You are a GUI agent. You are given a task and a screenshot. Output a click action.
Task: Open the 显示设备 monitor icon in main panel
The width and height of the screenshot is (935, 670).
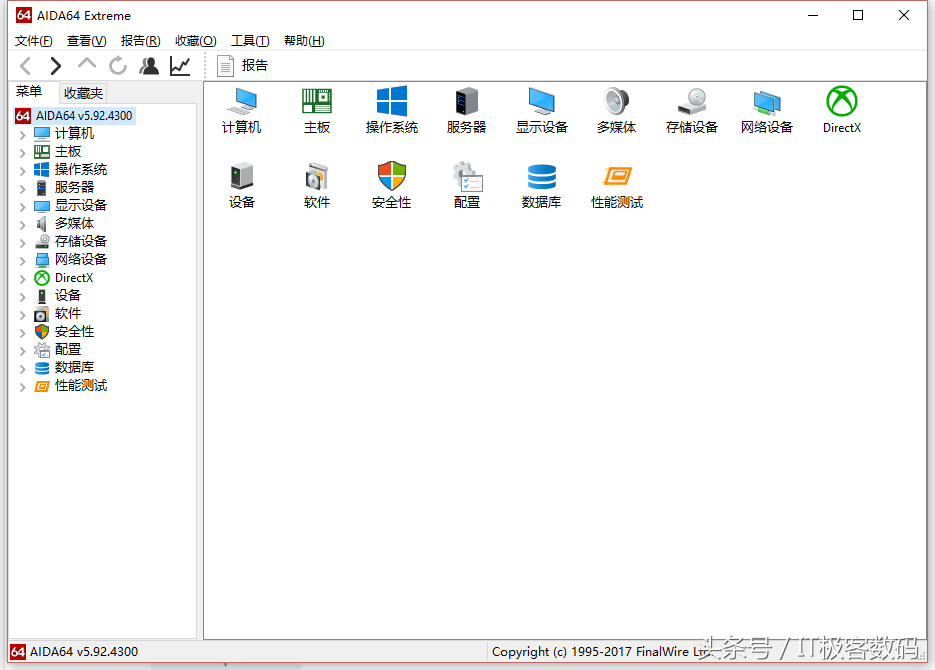(541, 110)
